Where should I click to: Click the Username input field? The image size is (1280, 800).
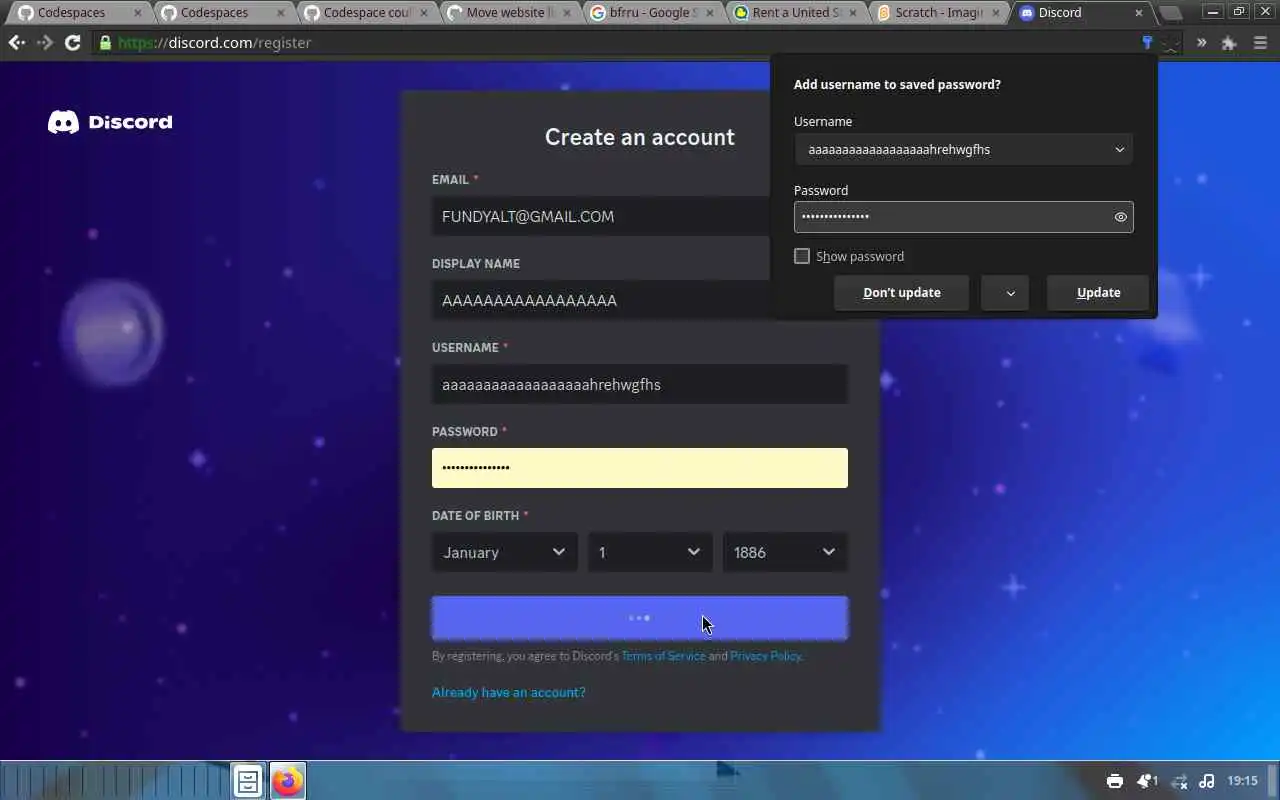click(640, 384)
